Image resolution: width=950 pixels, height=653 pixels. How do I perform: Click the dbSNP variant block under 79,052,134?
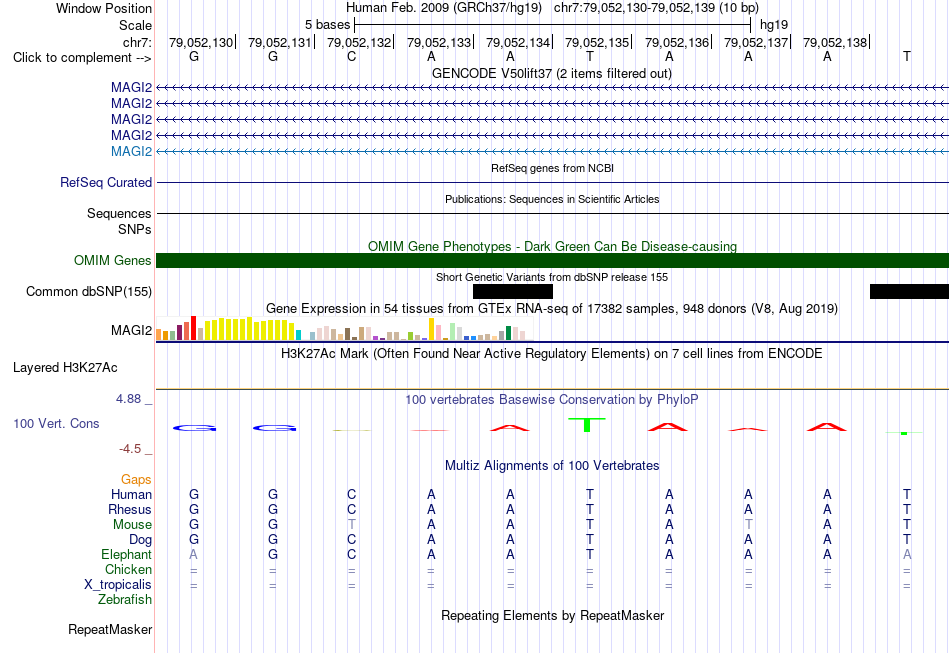click(513, 291)
